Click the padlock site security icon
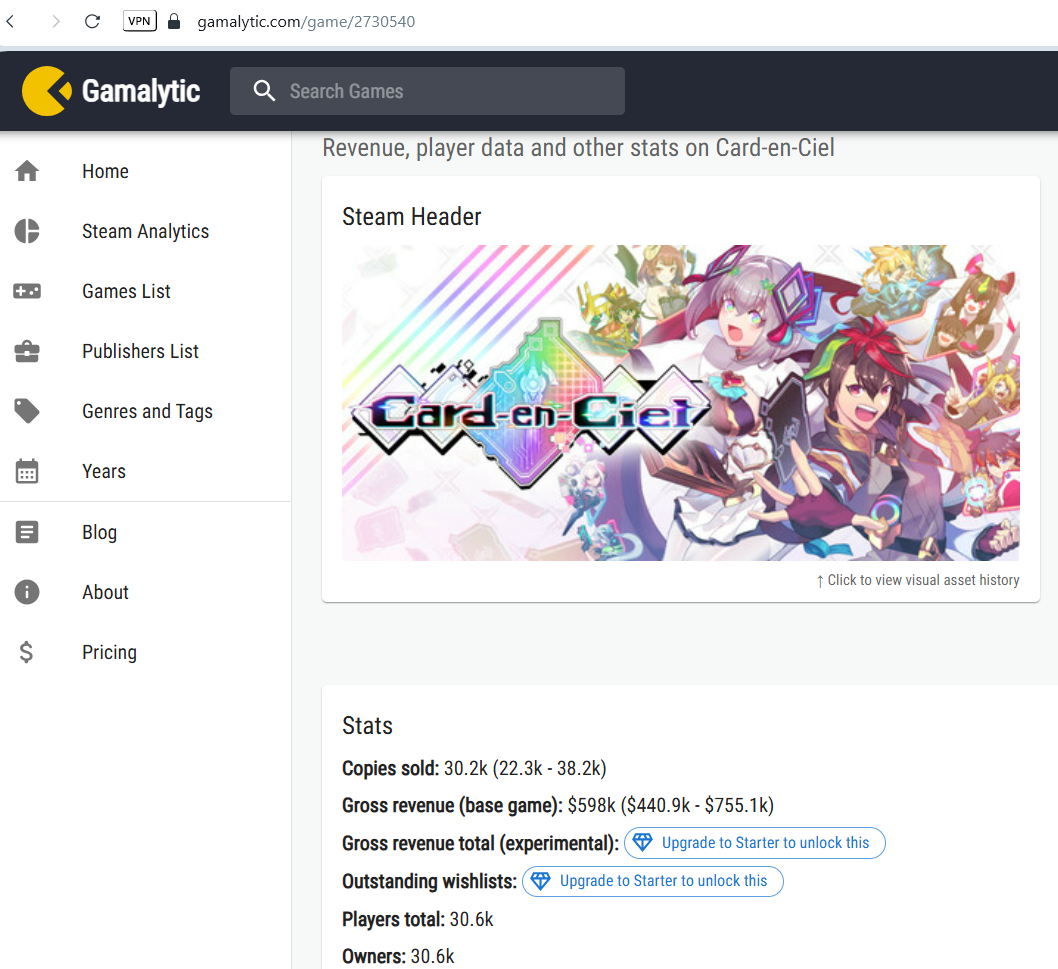This screenshot has width=1058, height=969. [x=174, y=22]
